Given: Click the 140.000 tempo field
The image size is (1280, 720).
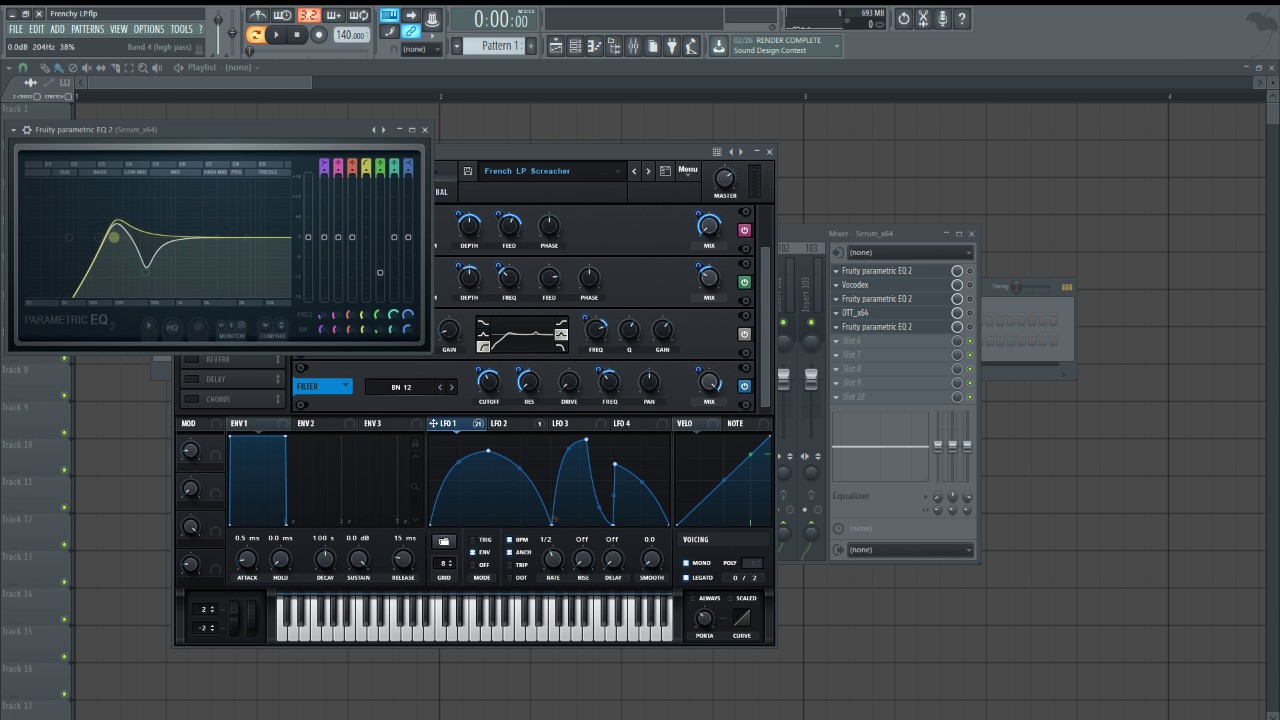Looking at the screenshot, I should 350,35.
